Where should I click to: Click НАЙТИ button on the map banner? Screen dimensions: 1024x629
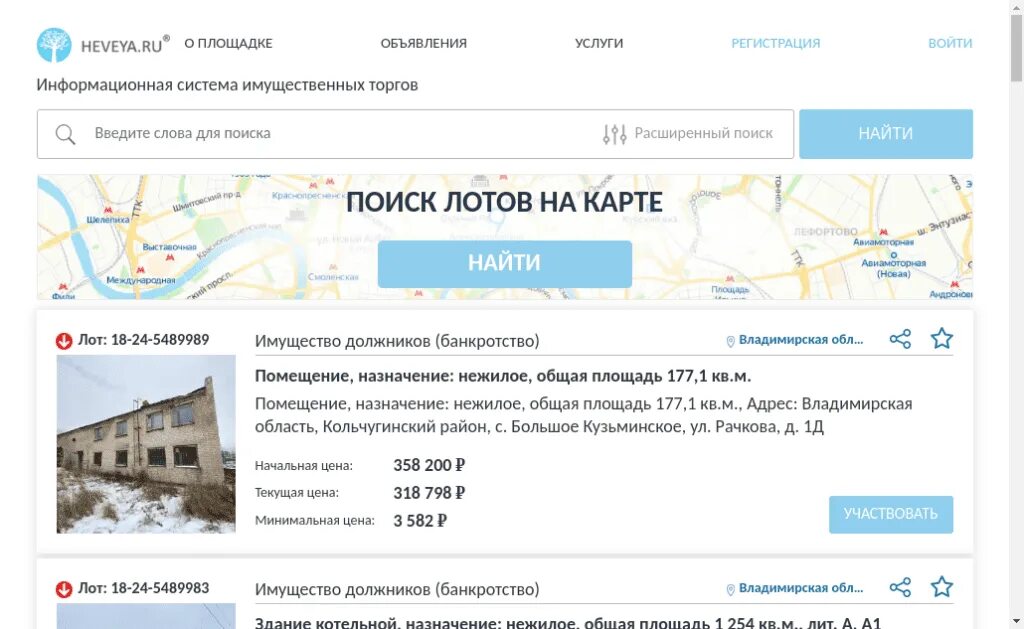505,264
